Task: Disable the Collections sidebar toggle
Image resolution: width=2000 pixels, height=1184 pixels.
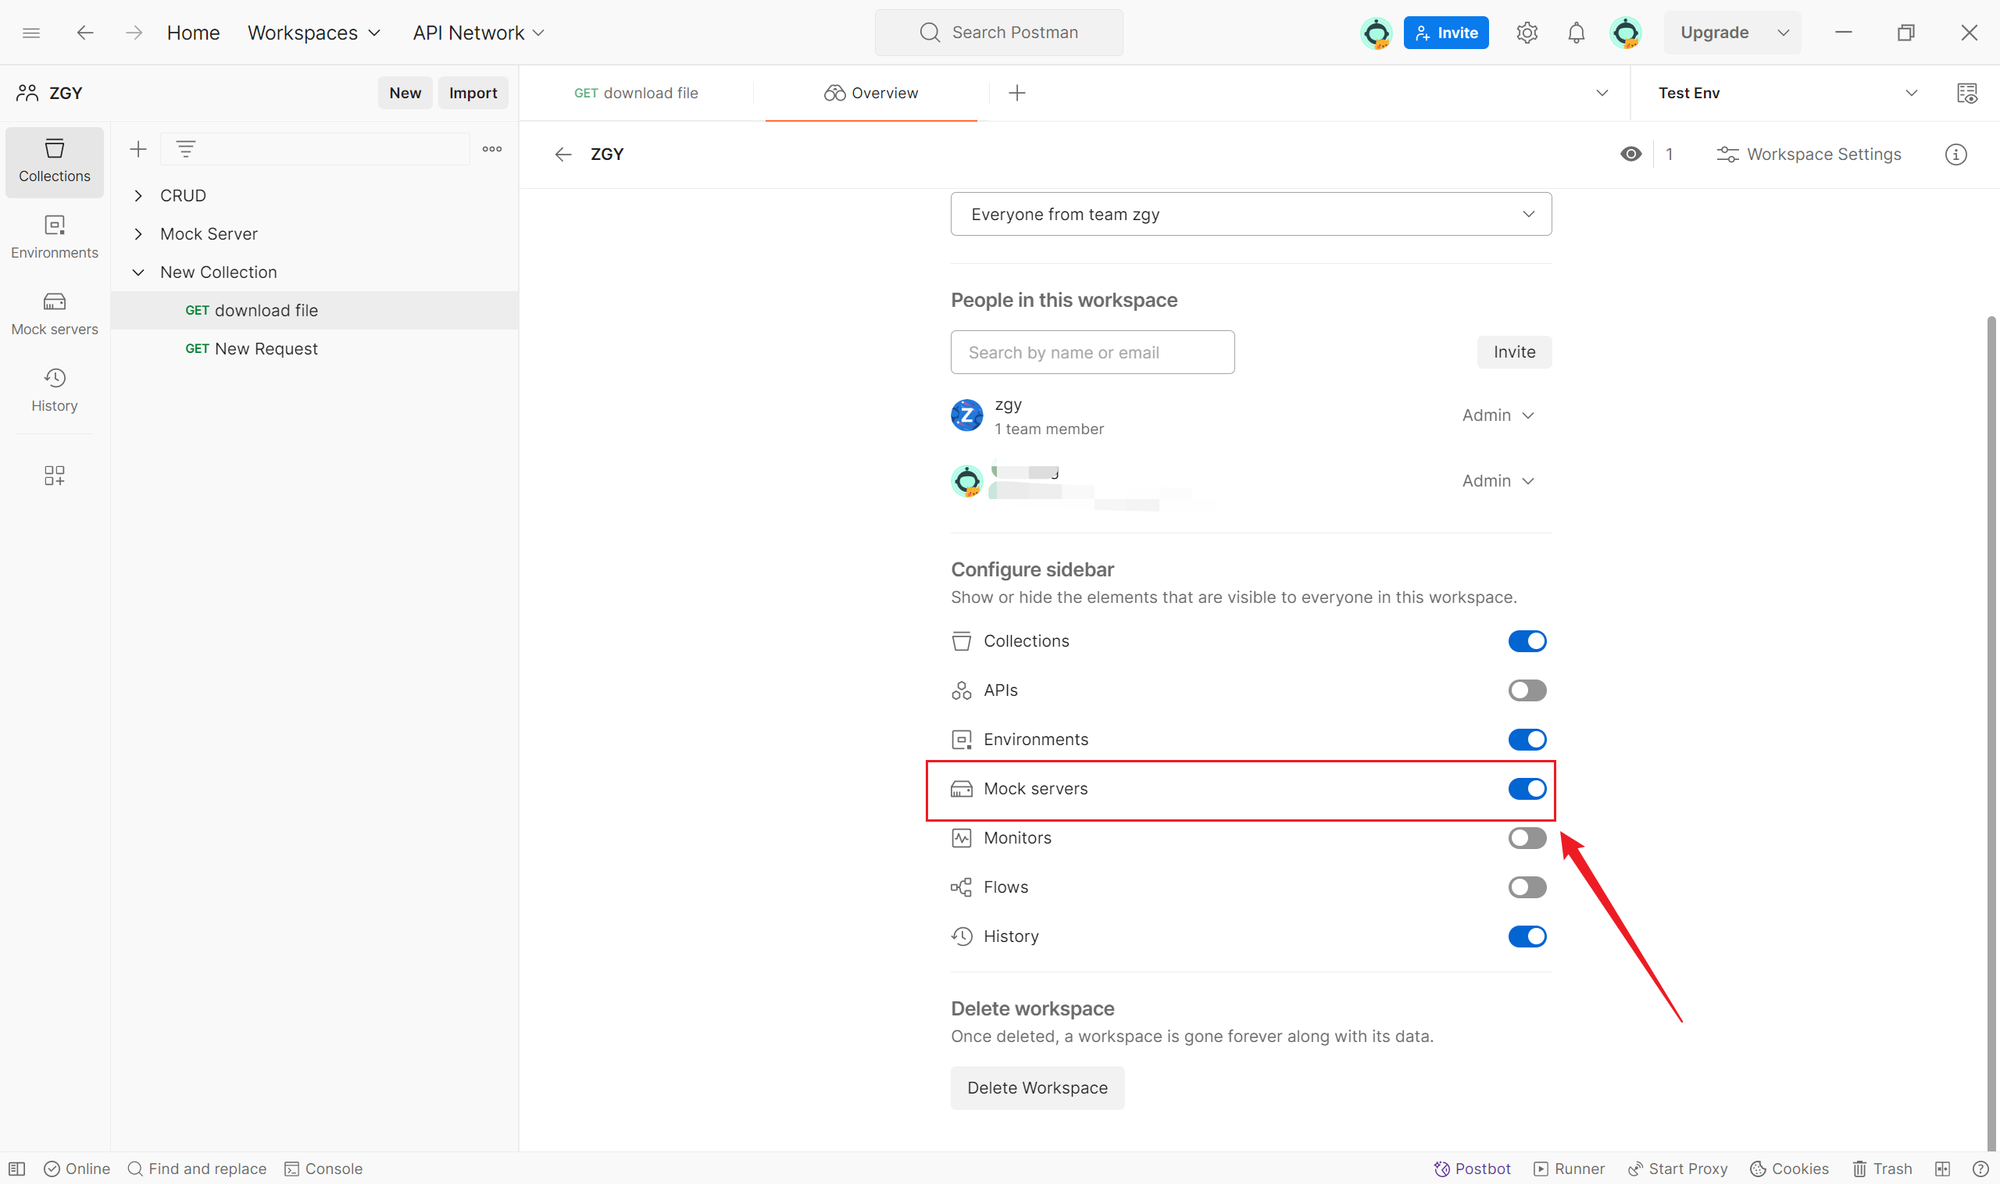Action: pyautogui.click(x=1527, y=641)
